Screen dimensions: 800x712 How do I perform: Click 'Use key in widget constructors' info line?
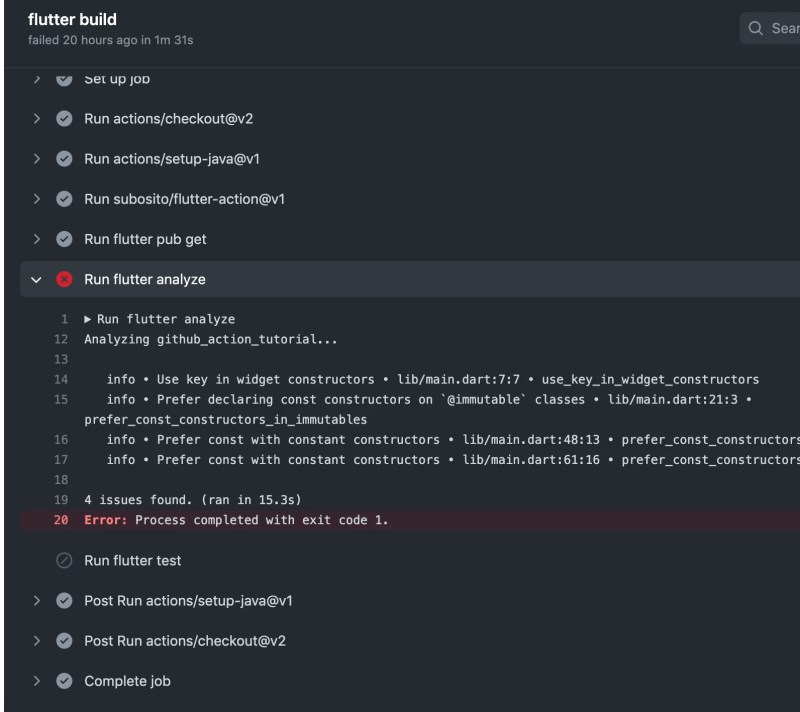433,379
